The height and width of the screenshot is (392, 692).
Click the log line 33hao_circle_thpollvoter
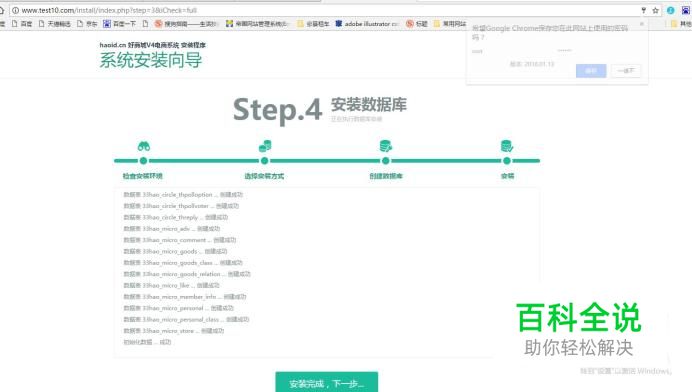[181, 206]
